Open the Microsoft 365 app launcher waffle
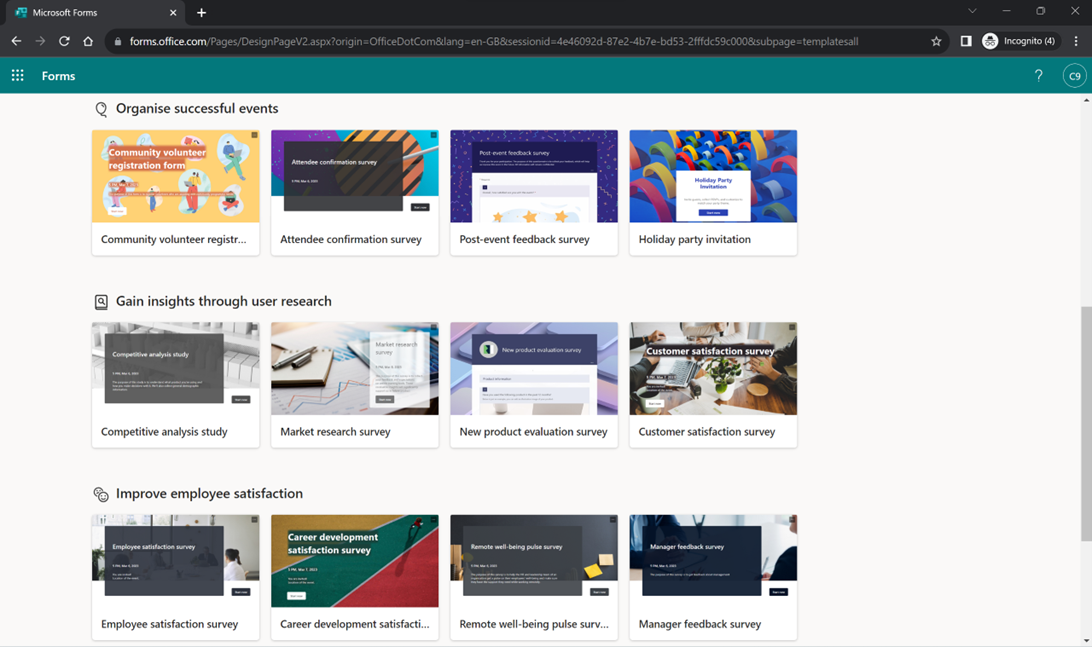This screenshot has width=1092, height=647. pos(17,75)
